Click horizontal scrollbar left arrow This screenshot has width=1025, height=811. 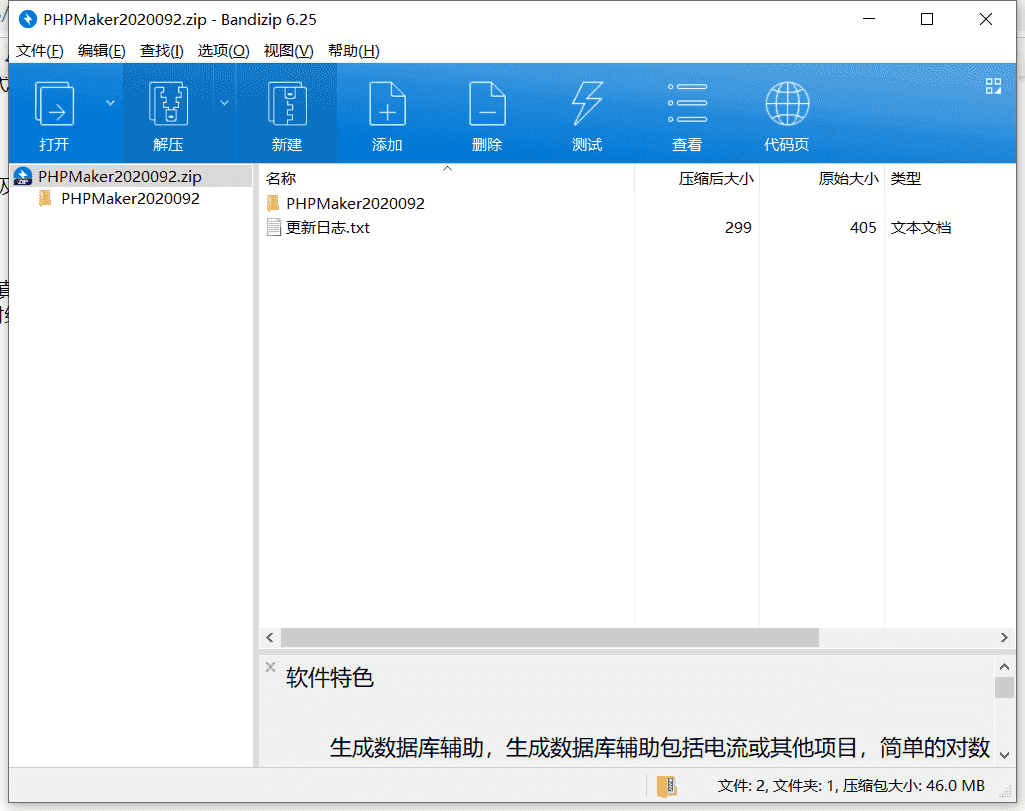270,637
